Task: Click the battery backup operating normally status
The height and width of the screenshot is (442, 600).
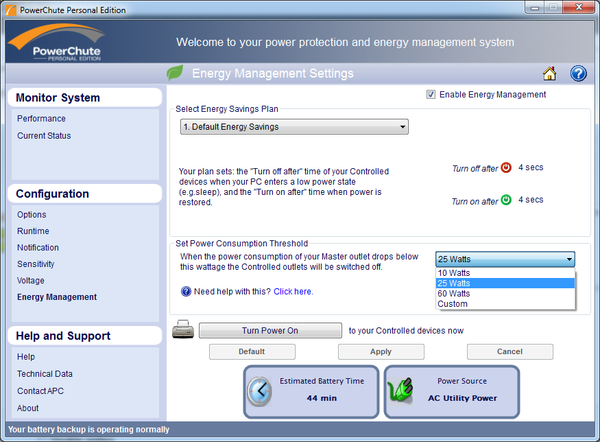Action: click(88, 429)
